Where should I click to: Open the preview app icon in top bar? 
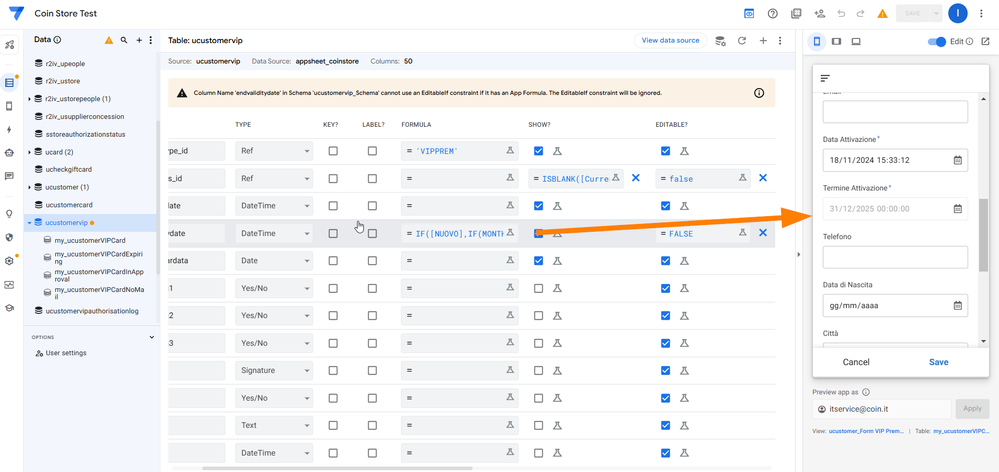pyautogui.click(x=750, y=13)
